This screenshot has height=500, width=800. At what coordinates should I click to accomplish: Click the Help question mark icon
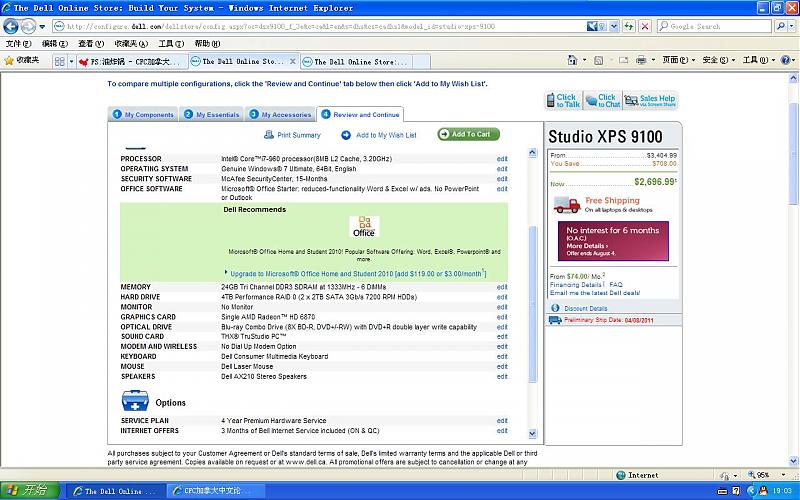(785, 60)
